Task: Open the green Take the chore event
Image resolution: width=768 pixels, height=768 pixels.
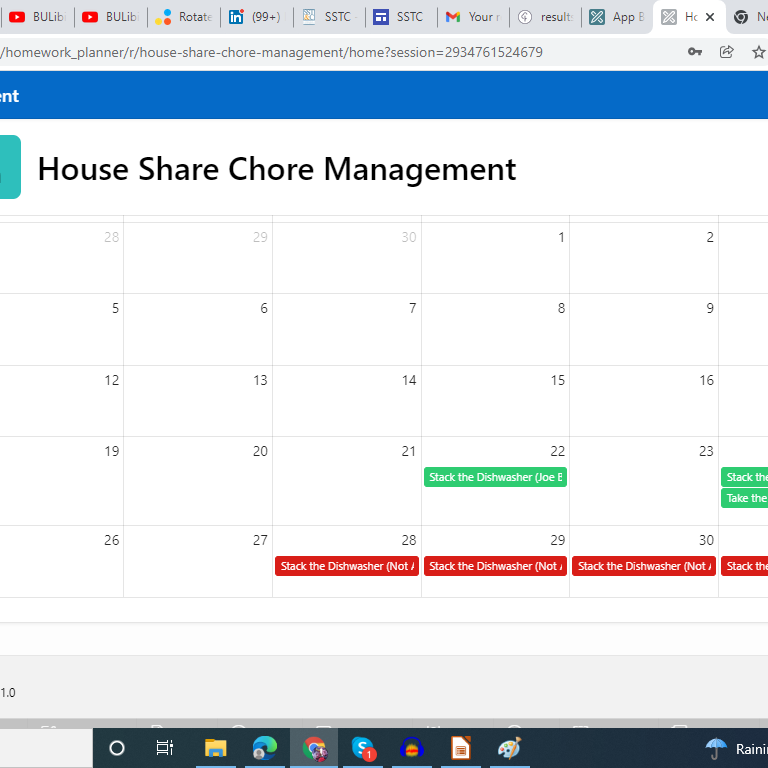Action: tap(745, 498)
